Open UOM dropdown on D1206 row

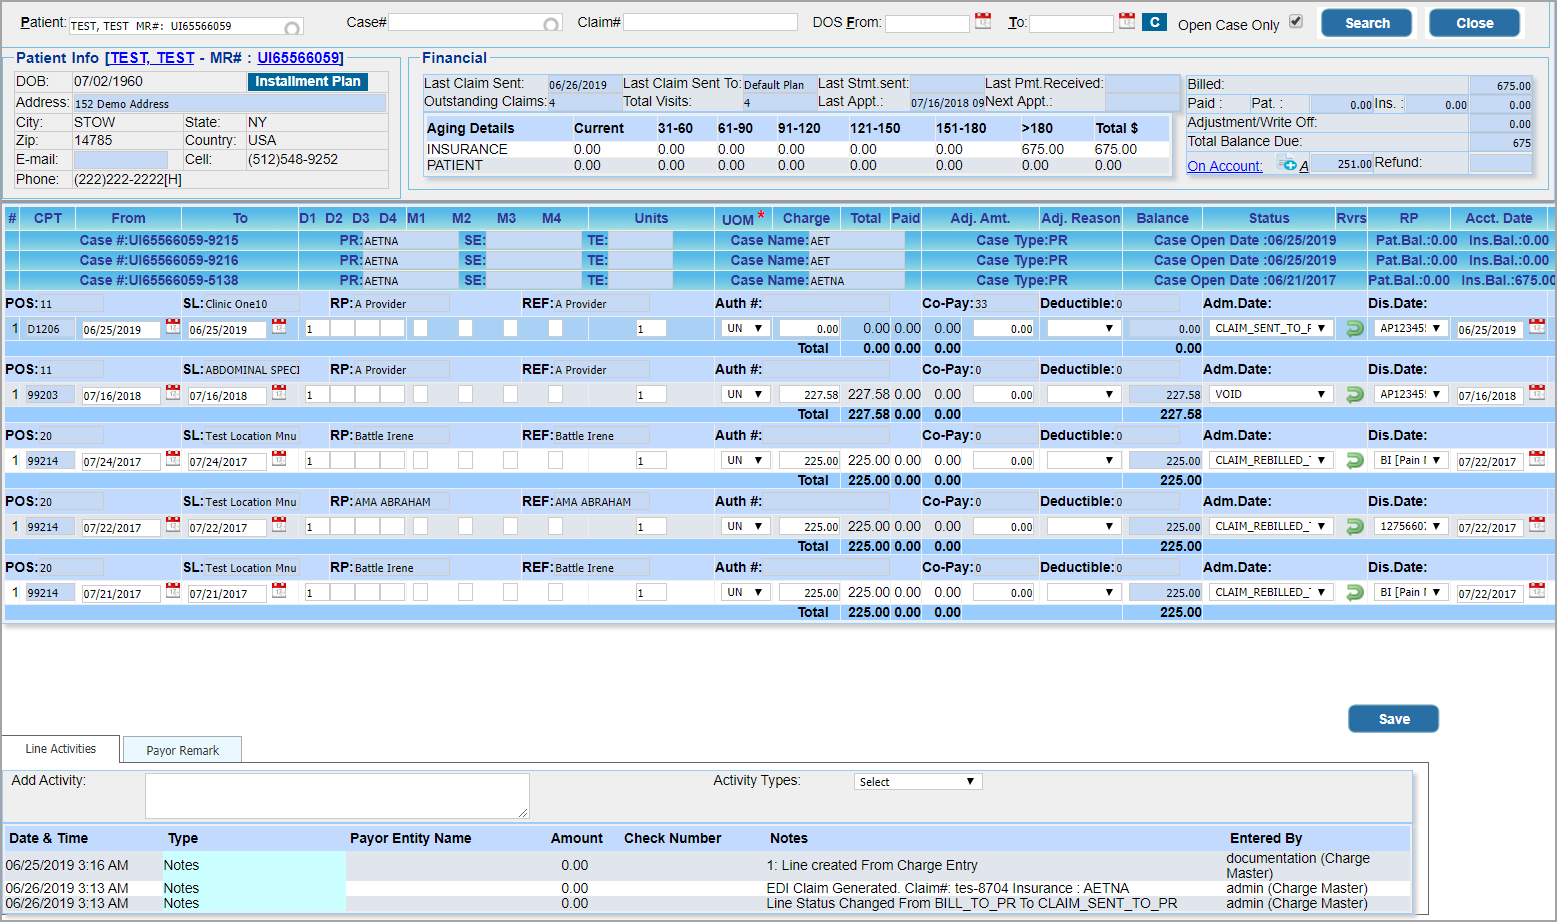click(745, 328)
